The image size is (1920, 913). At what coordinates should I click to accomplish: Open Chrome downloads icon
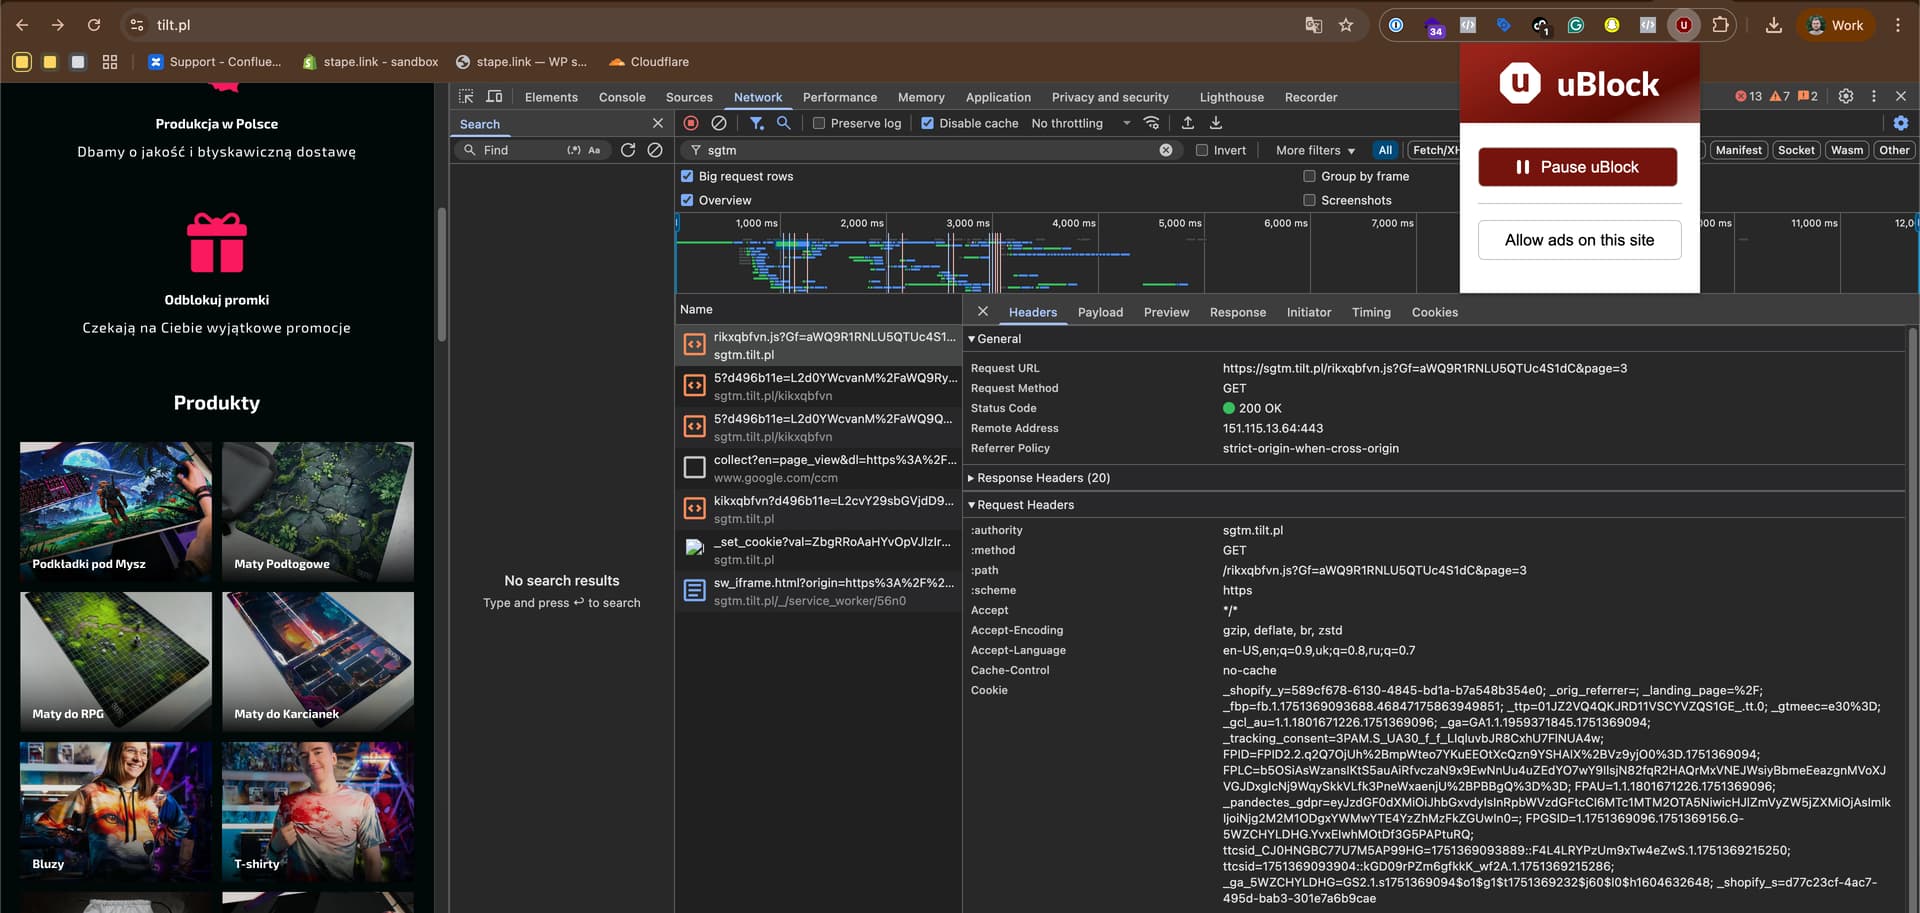pyautogui.click(x=1774, y=25)
